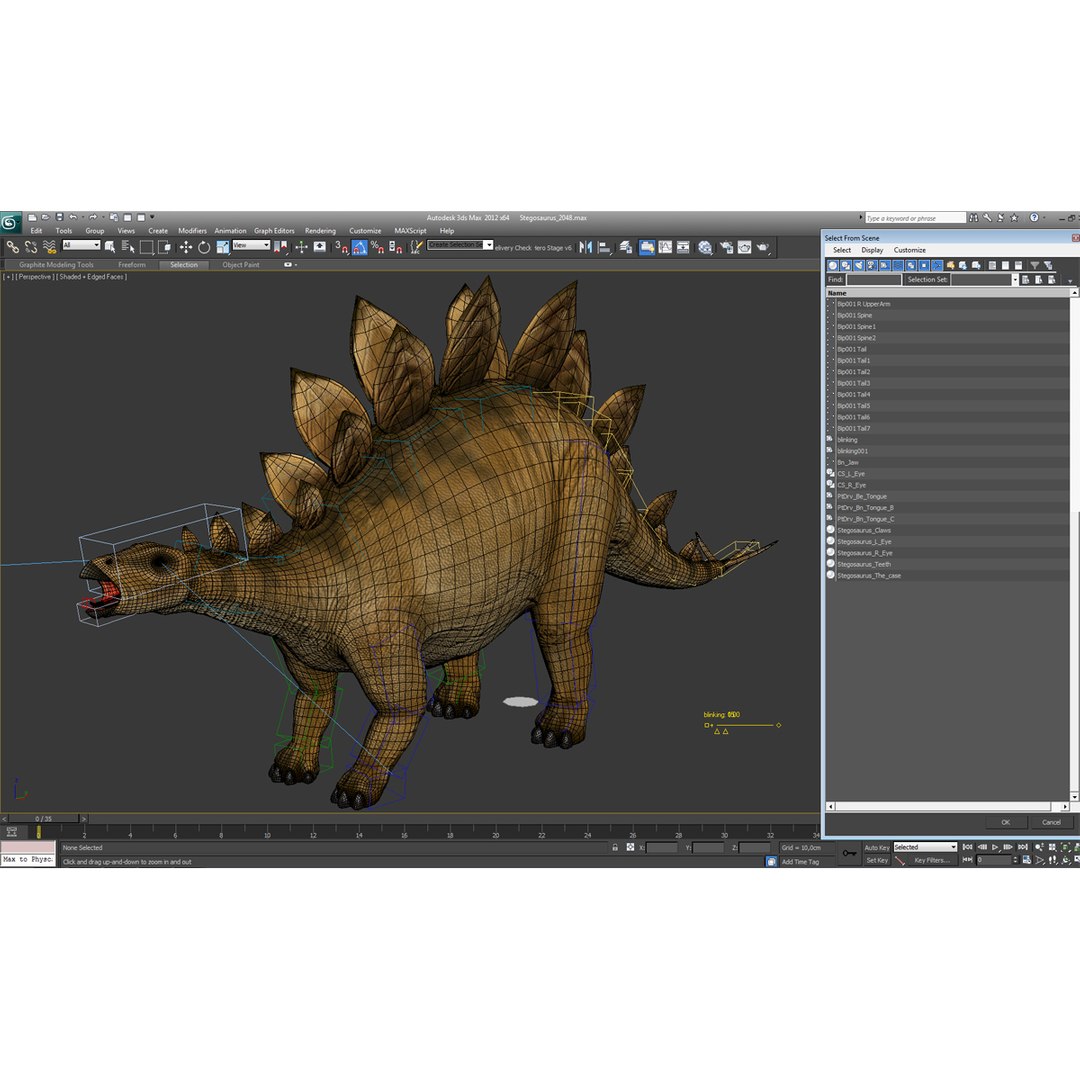Click the Unlink Selection tool
Image resolution: width=1080 pixels, height=1080 pixels.
pyautogui.click(x=31, y=247)
